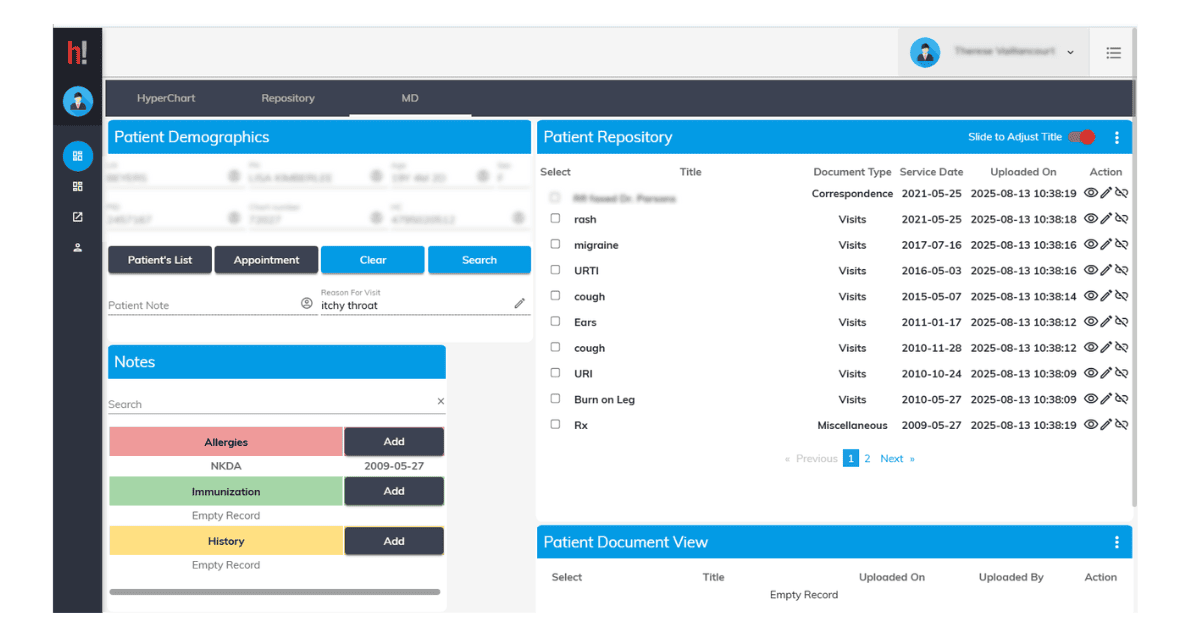This screenshot has height=628, width=1200.
Task: Clear the Notes search with X icon
Action: [440, 402]
